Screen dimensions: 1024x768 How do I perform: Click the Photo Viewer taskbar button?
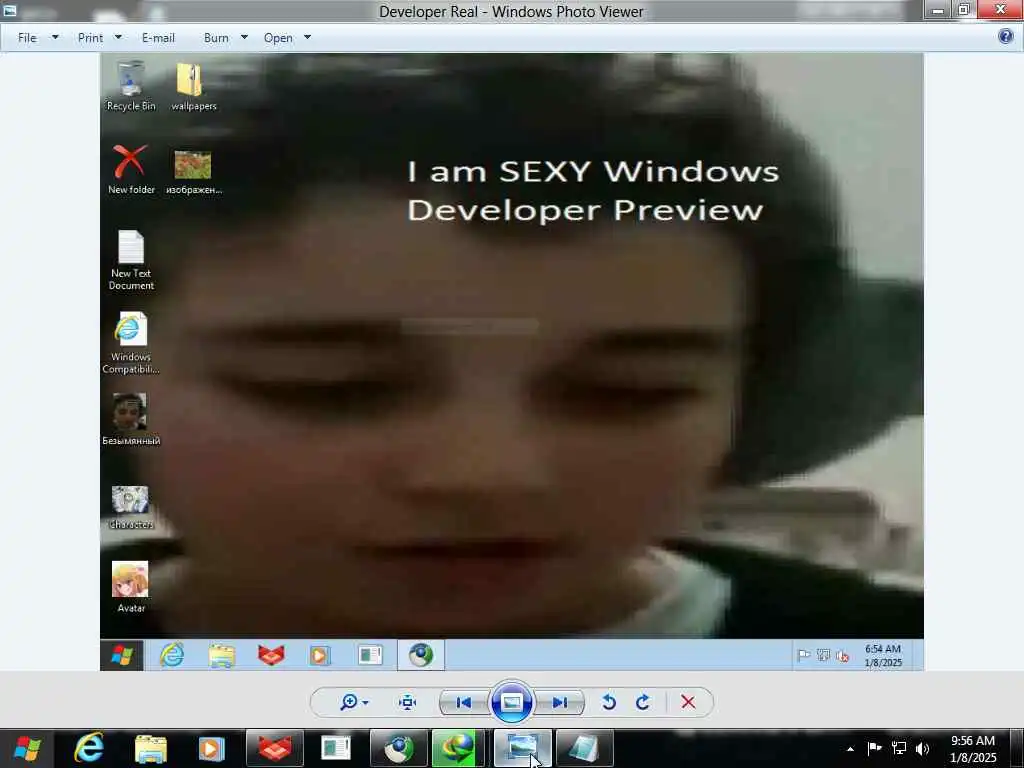click(x=522, y=748)
